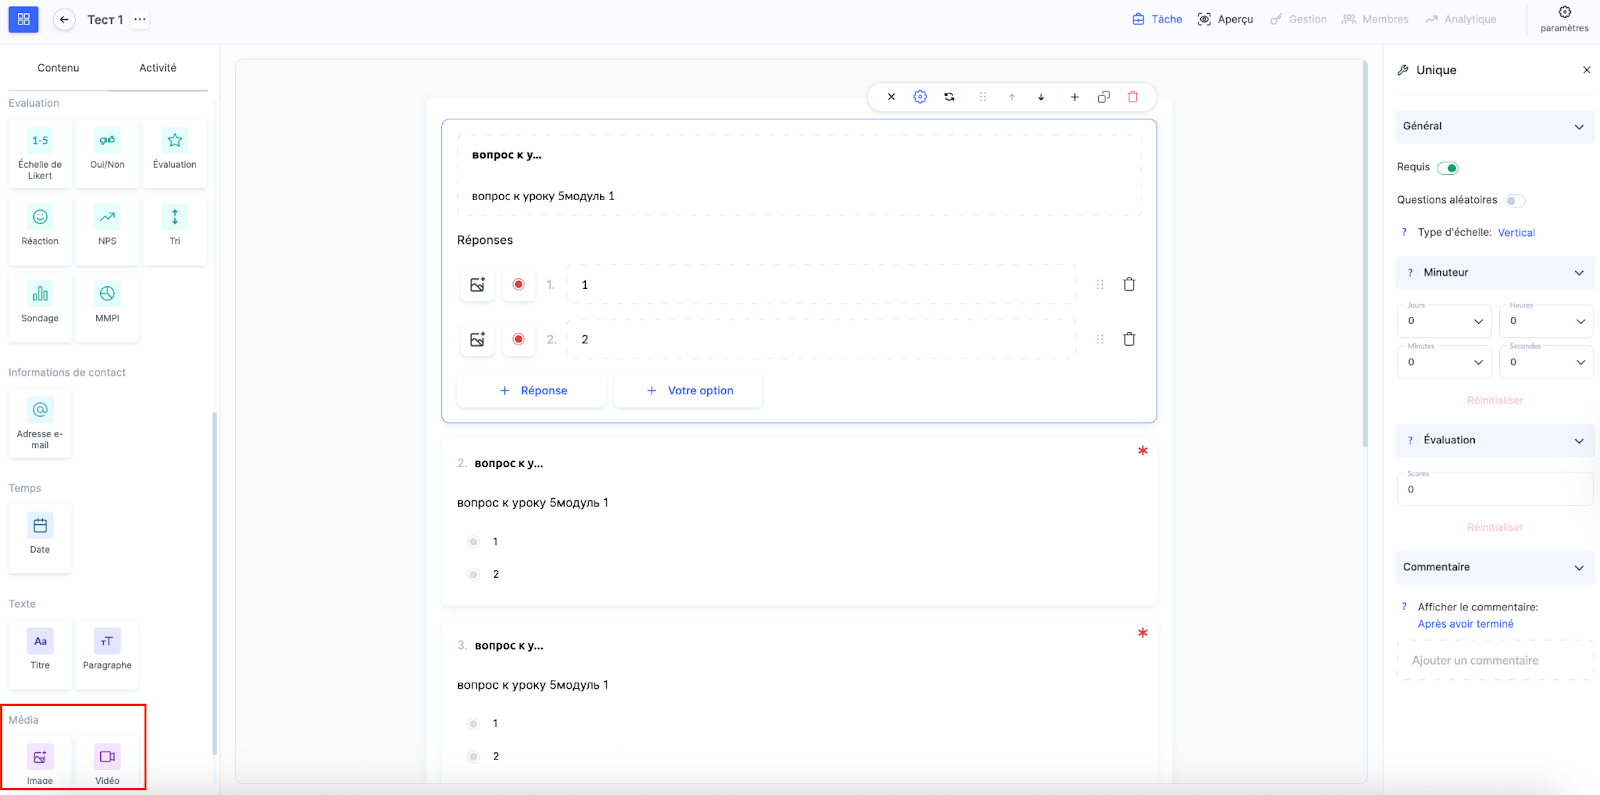1600x795 pixels.
Task: Delete answer 1 with its trash icon
Action: 1129,285
